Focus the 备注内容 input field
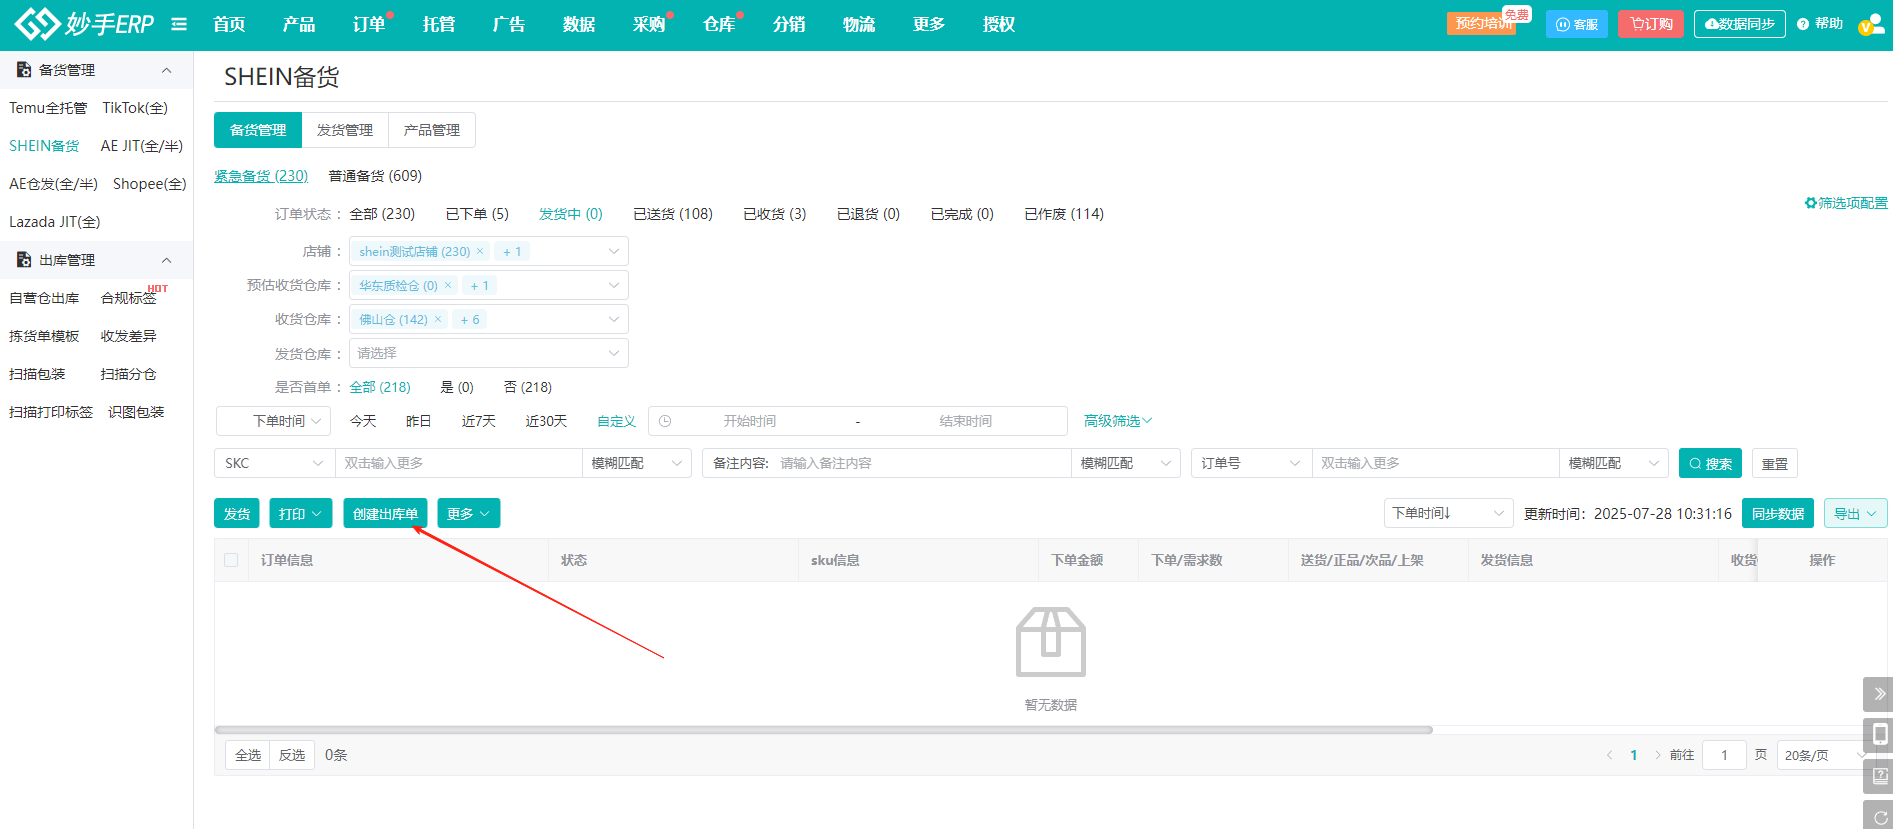The width and height of the screenshot is (1893, 829). [920, 463]
